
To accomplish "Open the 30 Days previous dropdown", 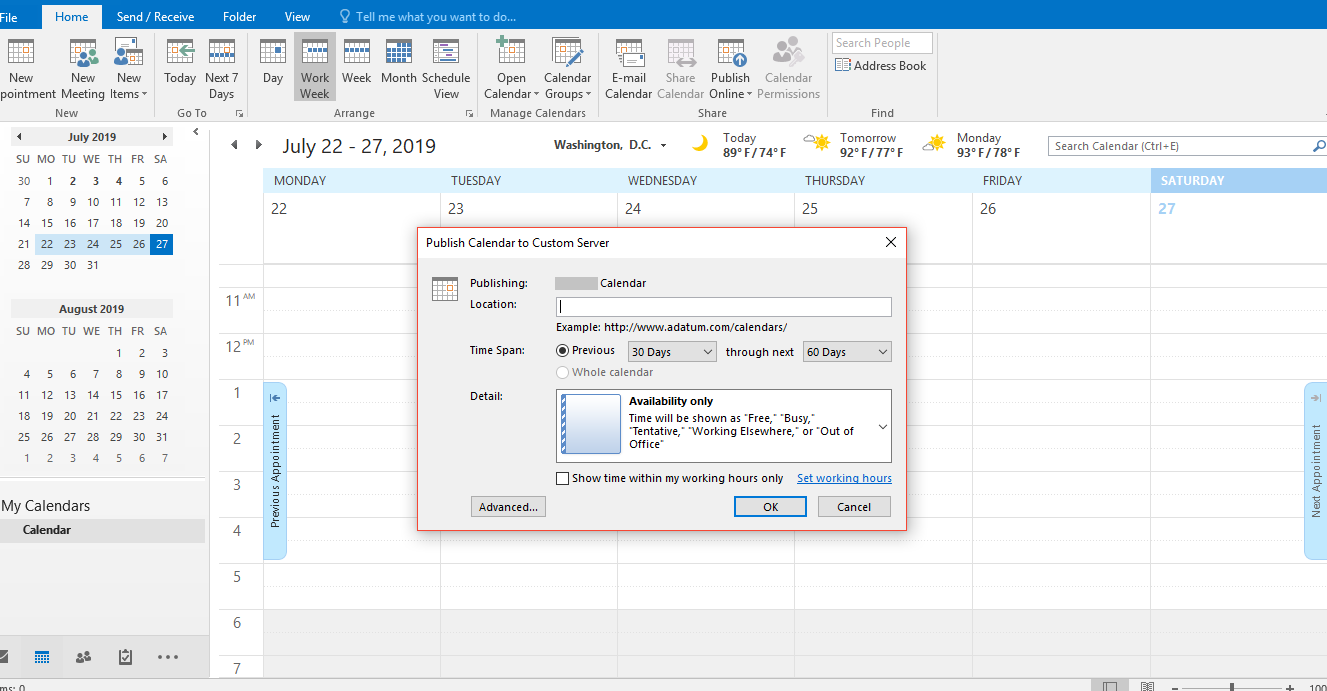I will 672,352.
